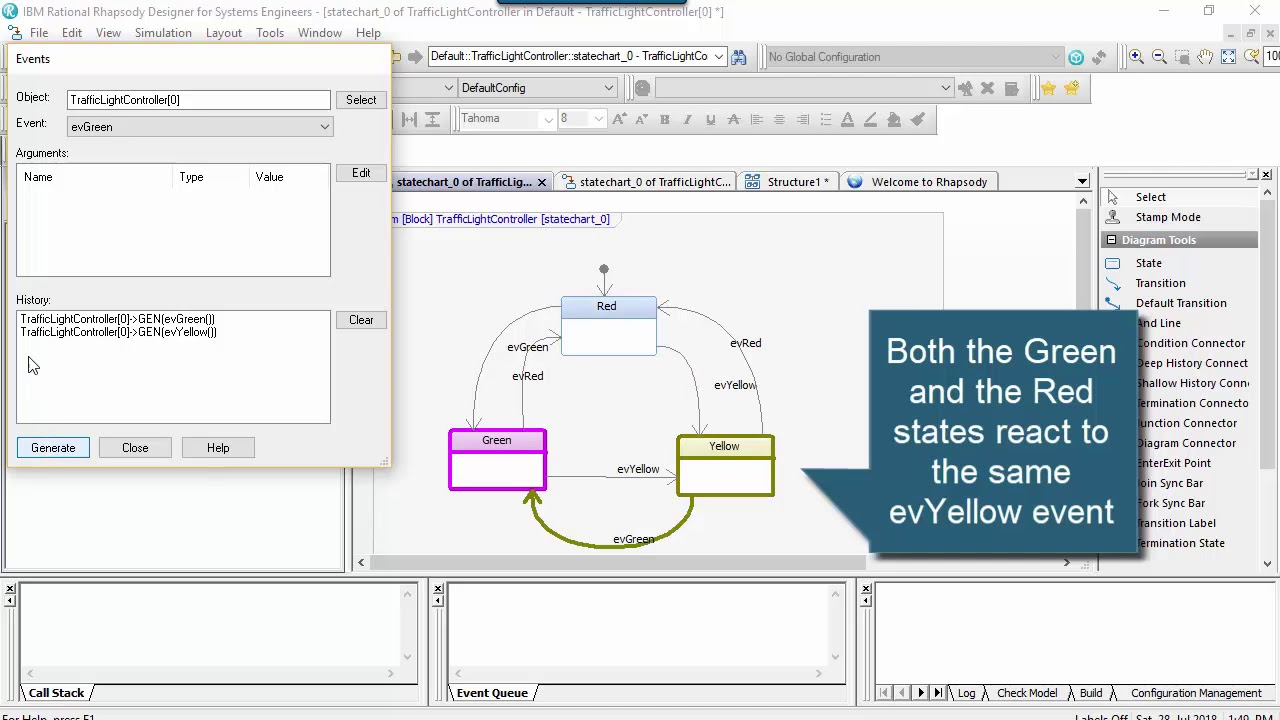
Task: Click the Help button in Events dialog
Action: 218,448
